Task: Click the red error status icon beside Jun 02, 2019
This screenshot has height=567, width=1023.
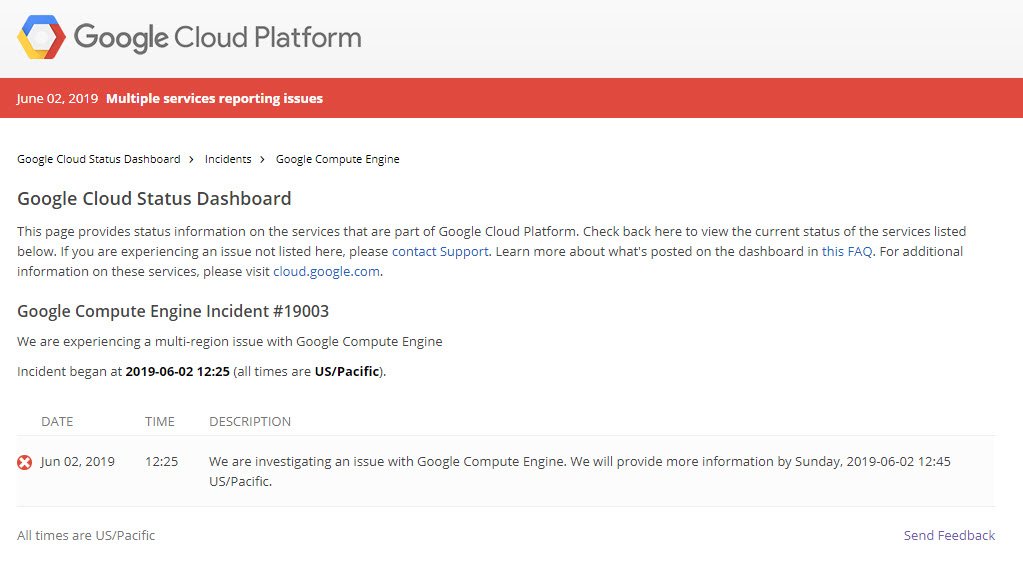Action: [x=24, y=463]
